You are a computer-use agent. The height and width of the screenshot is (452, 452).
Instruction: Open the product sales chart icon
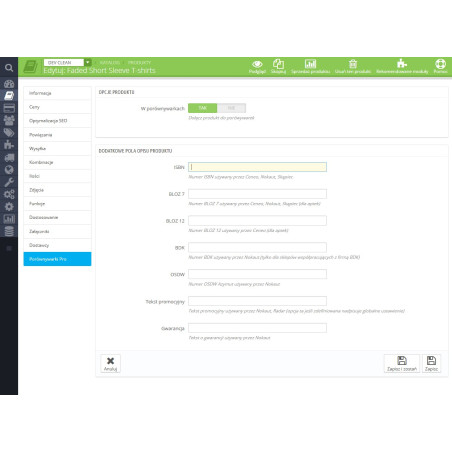point(310,64)
